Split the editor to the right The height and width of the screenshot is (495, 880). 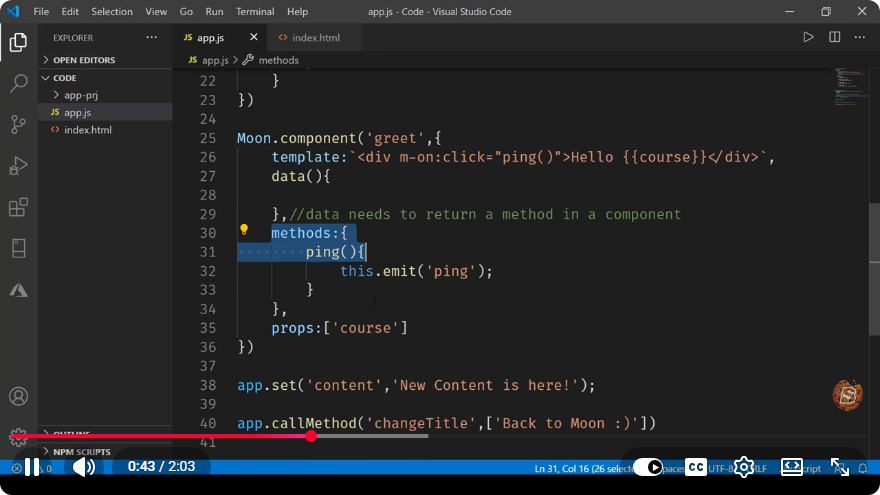click(x=835, y=37)
